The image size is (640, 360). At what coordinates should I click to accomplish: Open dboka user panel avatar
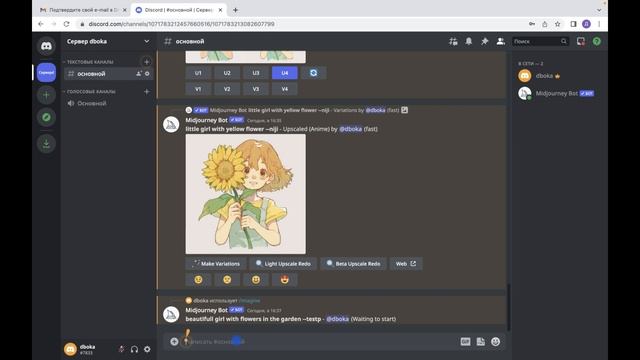[x=70, y=349]
